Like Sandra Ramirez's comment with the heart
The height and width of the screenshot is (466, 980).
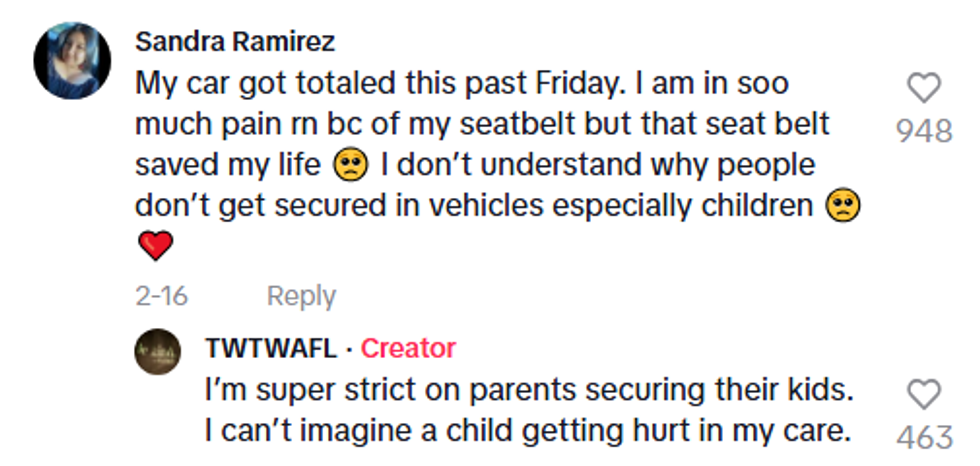[924, 89]
